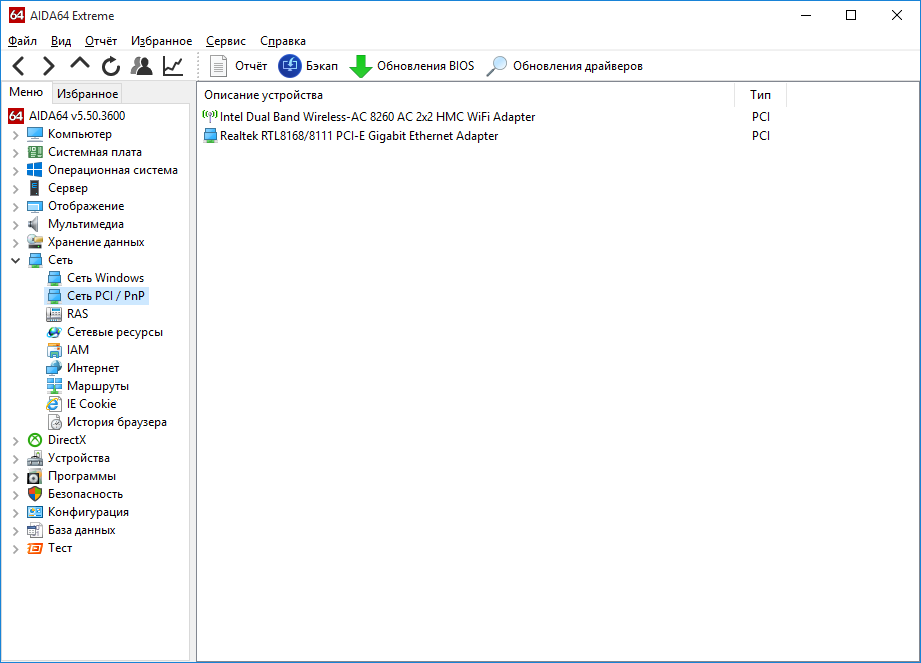Click the Программы icon
The width and height of the screenshot is (921, 663).
pos(35,476)
